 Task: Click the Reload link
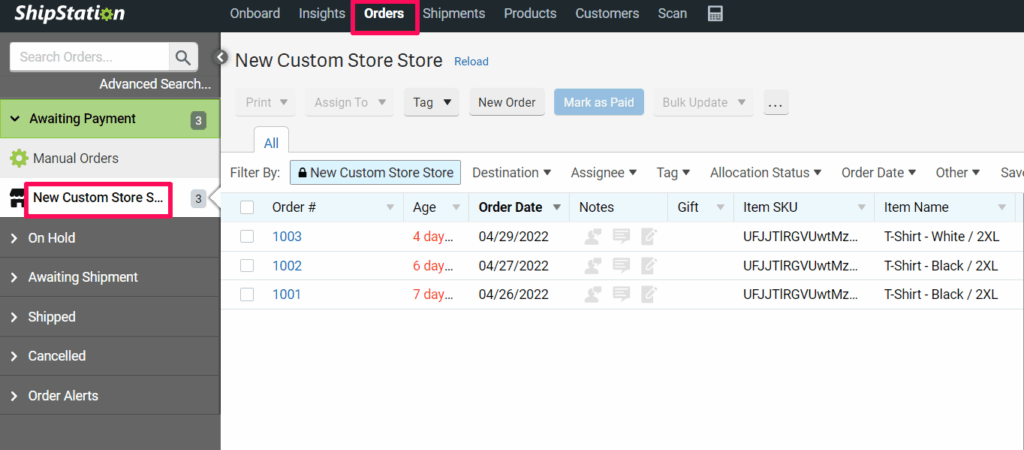coord(471,62)
